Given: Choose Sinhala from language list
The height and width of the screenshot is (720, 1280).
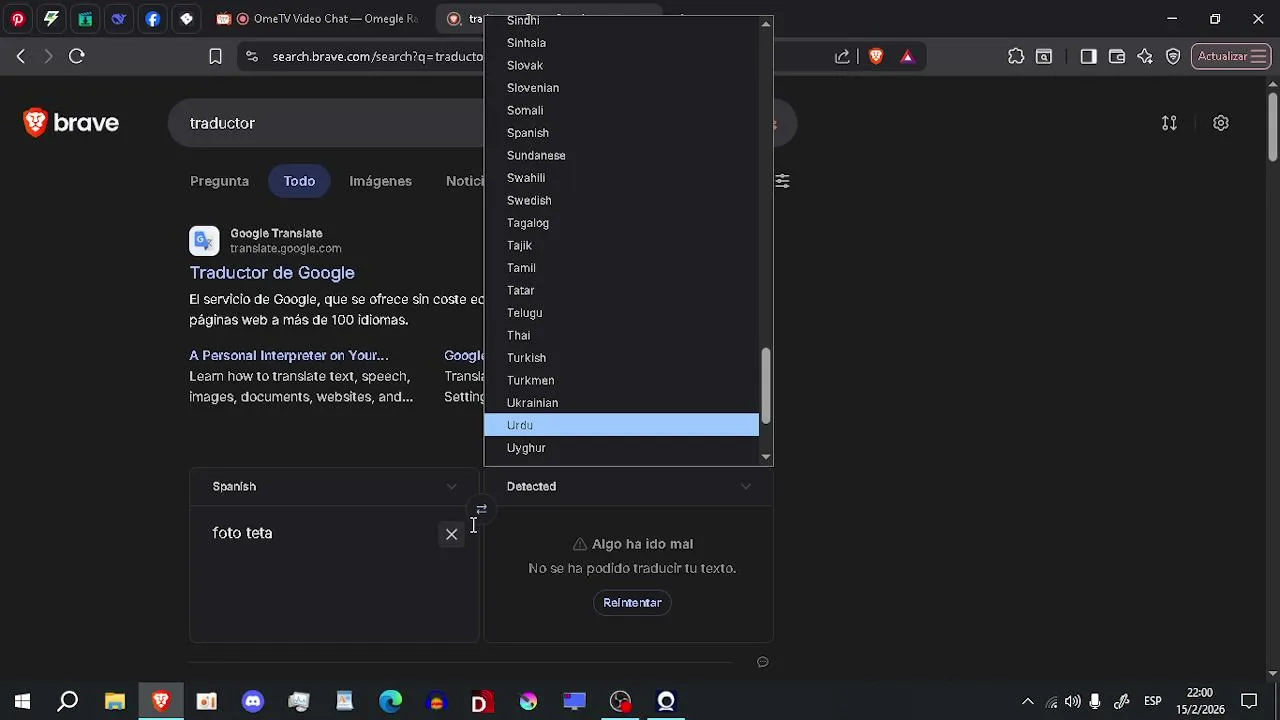Looking at the screenshot, I should 621,43.
